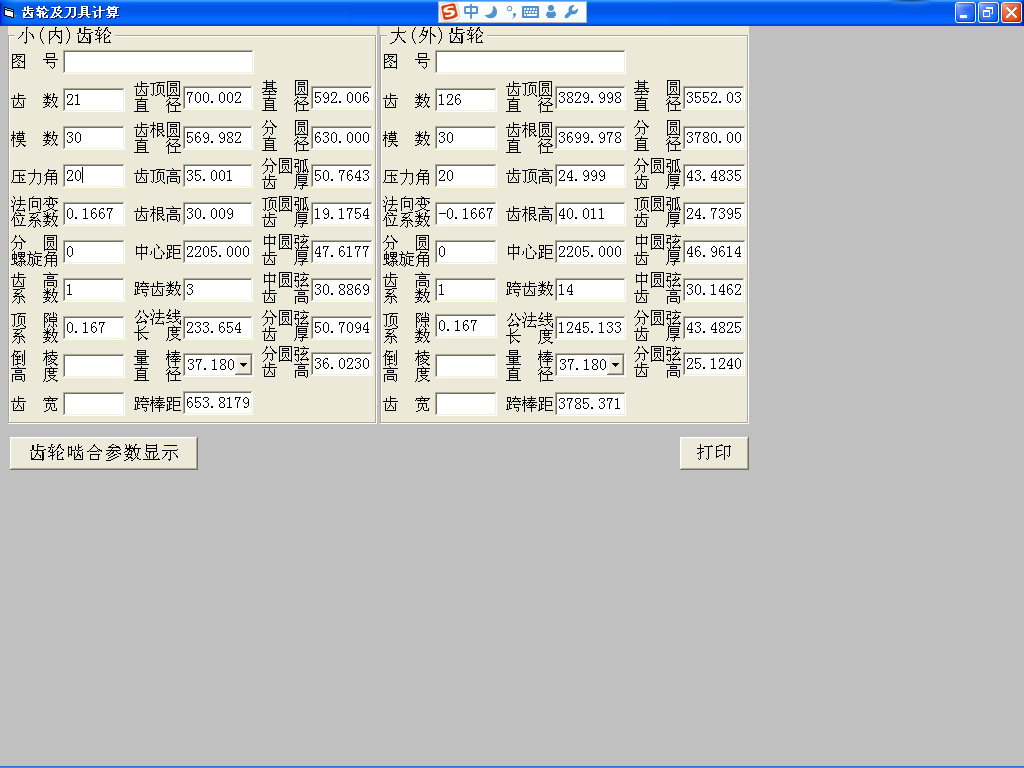Select large gear 齿根高 value 40.011
The image size is (1024, 768).
[590, 214]
